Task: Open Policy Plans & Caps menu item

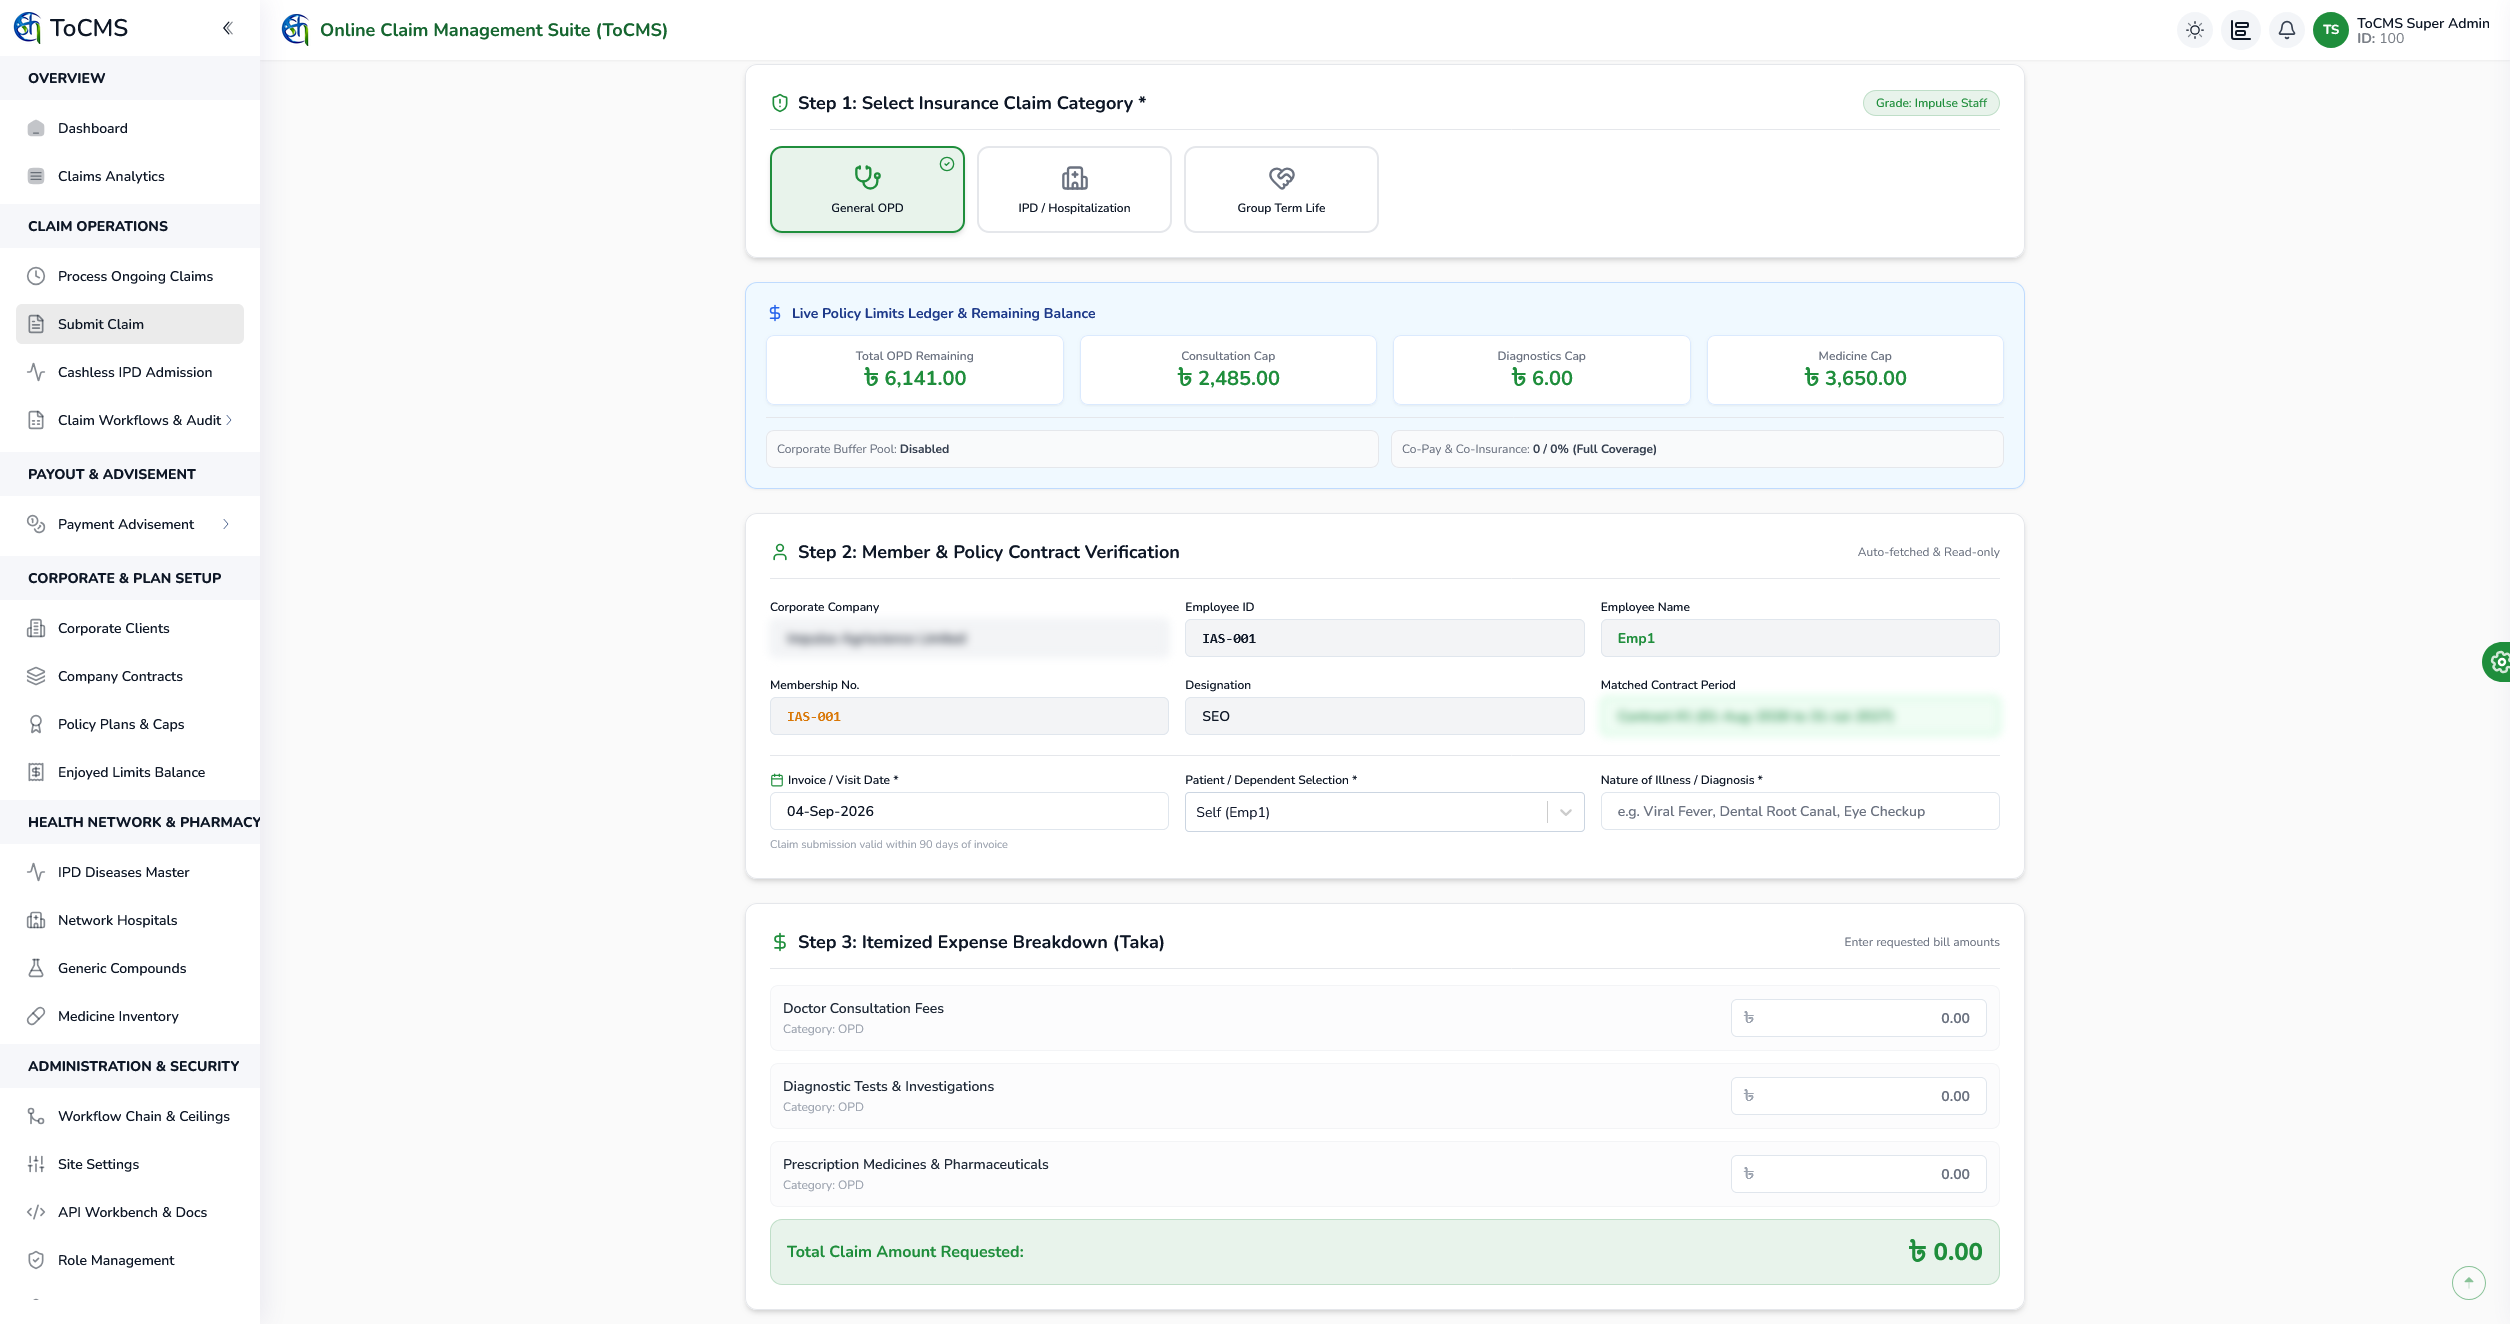Action: (130, 724)
